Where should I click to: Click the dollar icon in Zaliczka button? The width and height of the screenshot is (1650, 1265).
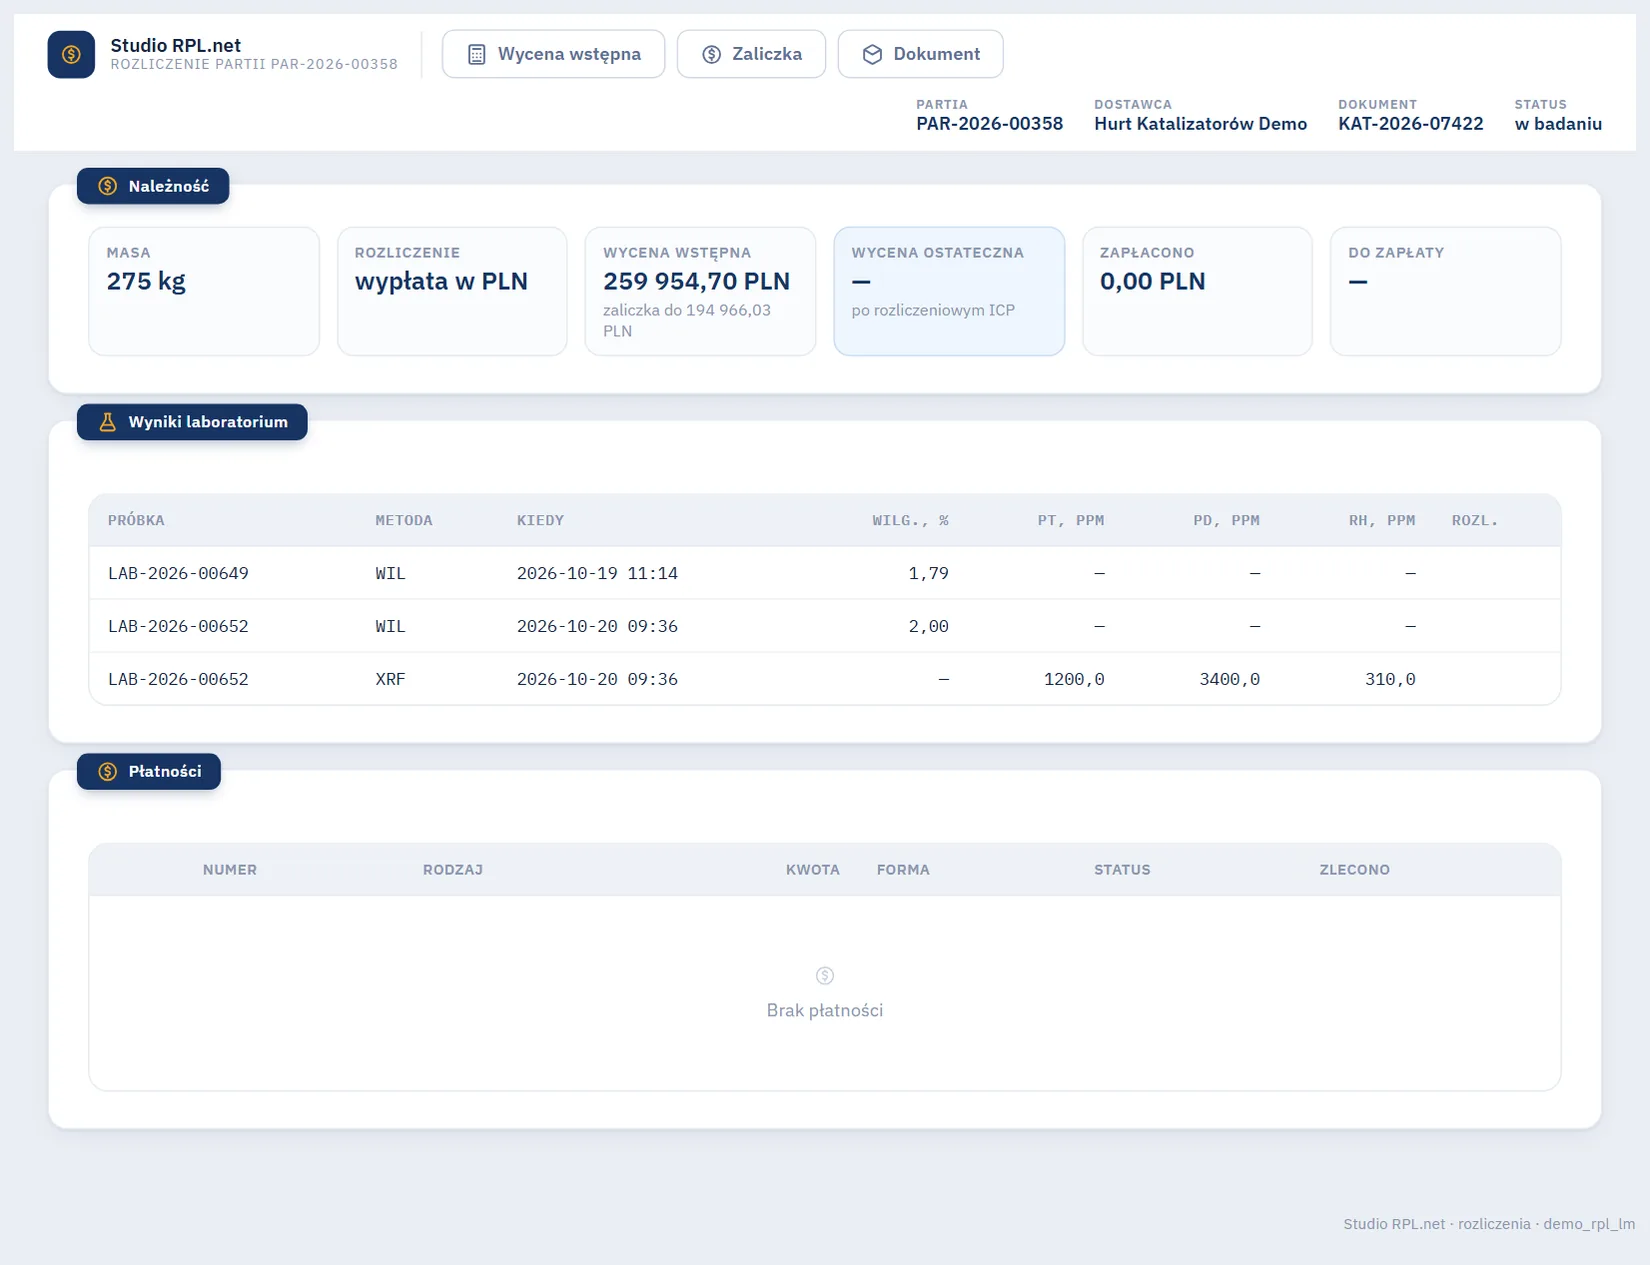click(711, 54)
